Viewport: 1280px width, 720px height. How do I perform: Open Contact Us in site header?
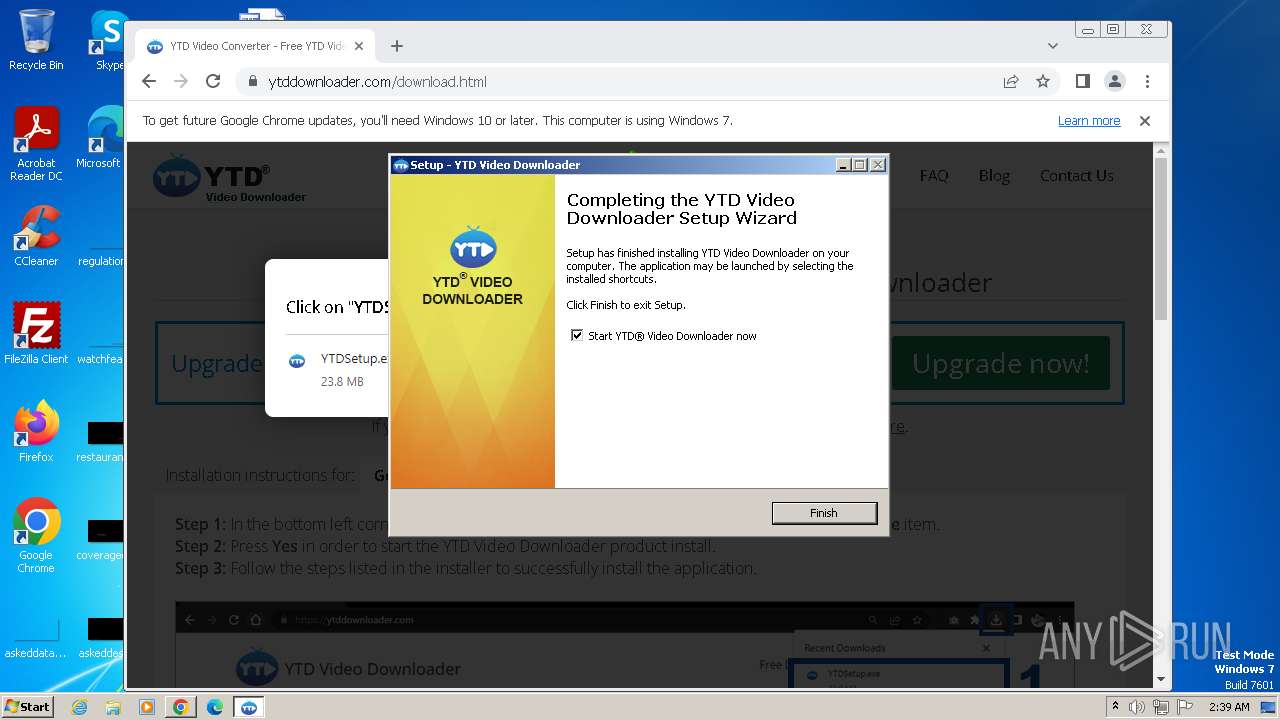point(1077,175)
